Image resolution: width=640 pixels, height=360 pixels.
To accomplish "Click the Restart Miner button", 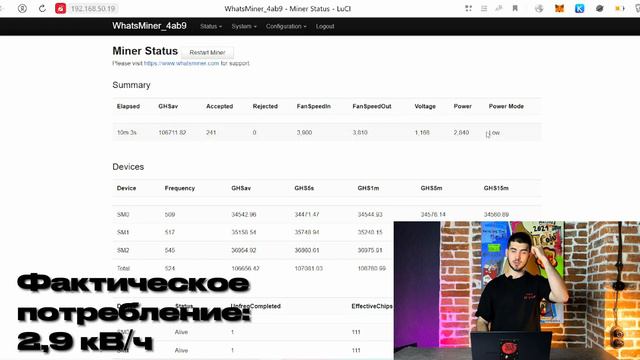I will [x=207, y=52].
